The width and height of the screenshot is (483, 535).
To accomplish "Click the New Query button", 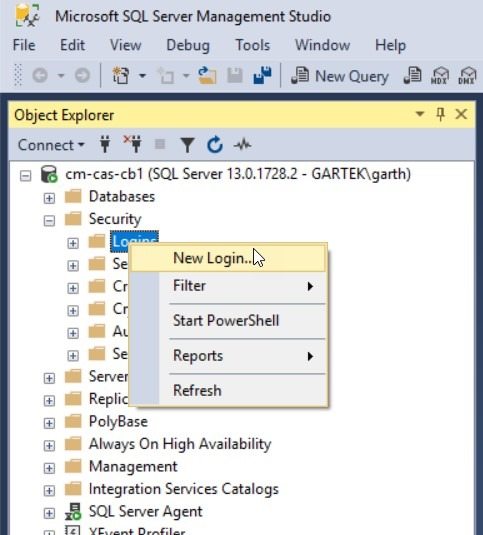I will pyautogui.click(x=340, y=76).
